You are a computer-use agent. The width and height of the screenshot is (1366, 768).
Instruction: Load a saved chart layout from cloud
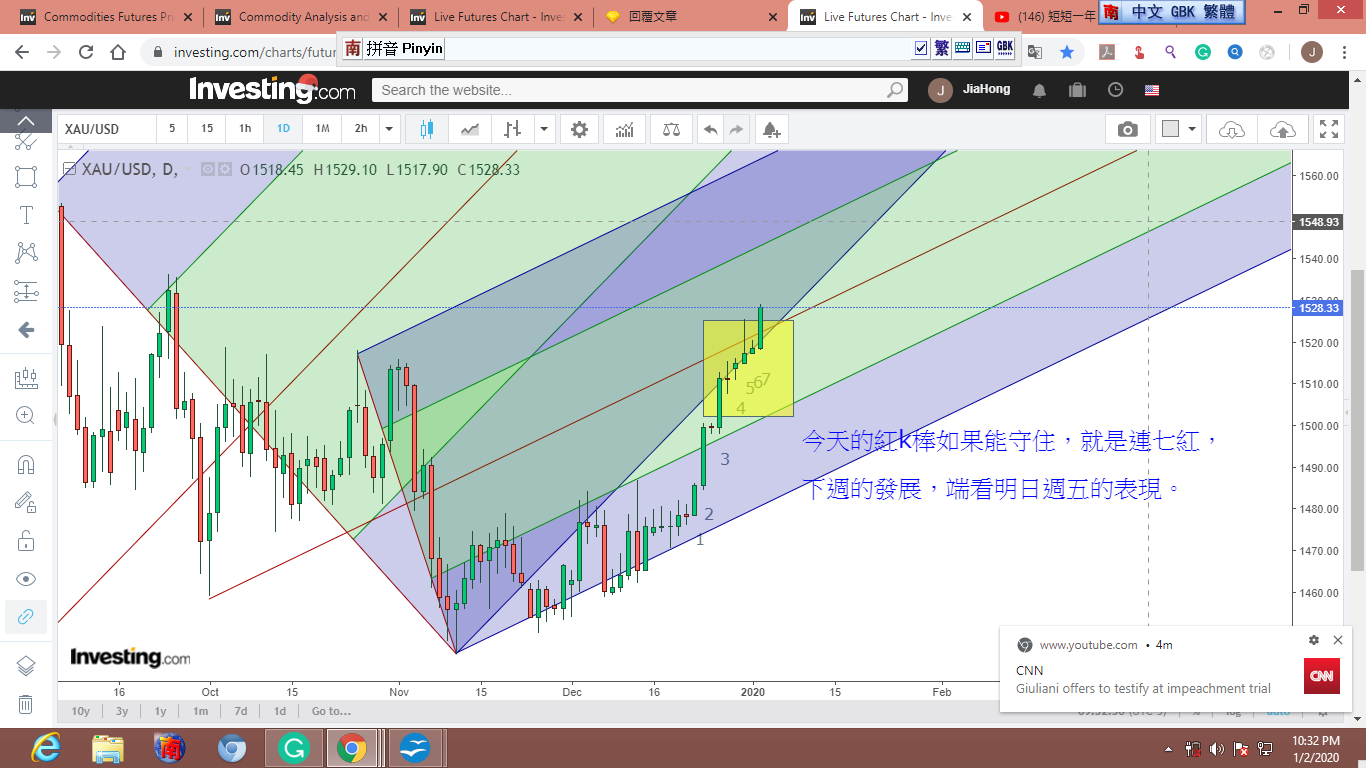1232,129
